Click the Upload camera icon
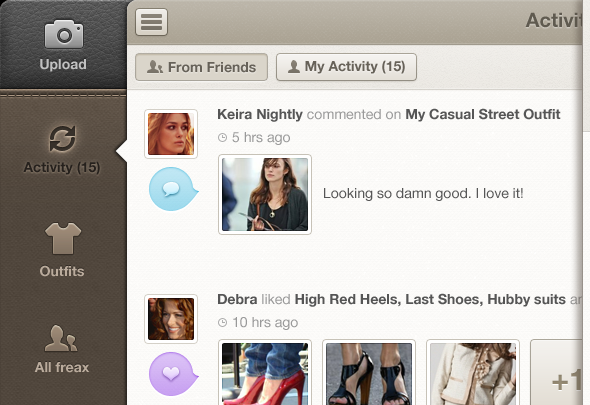The width and height of the screenshot is (590, 405). (x=64, y=34)
